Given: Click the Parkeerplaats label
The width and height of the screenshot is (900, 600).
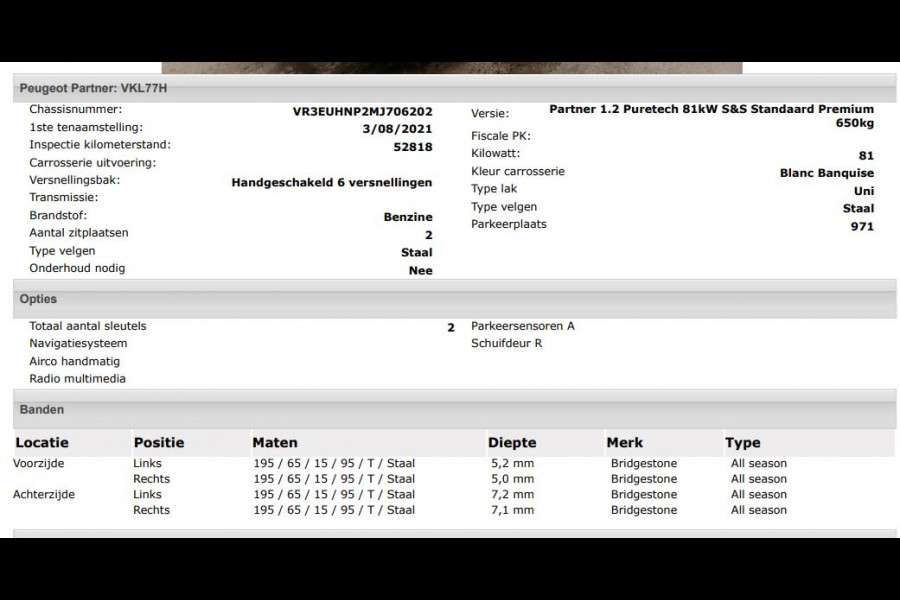Looking at the screenshot, I should pyautogui.click(x=509, y=224).
